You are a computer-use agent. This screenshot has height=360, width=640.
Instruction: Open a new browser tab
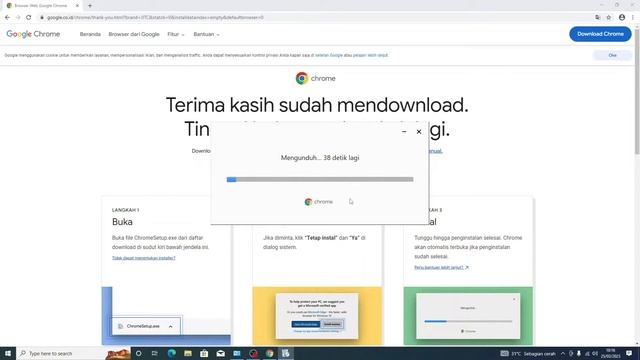pyautogui.click(x=90, y=6)
